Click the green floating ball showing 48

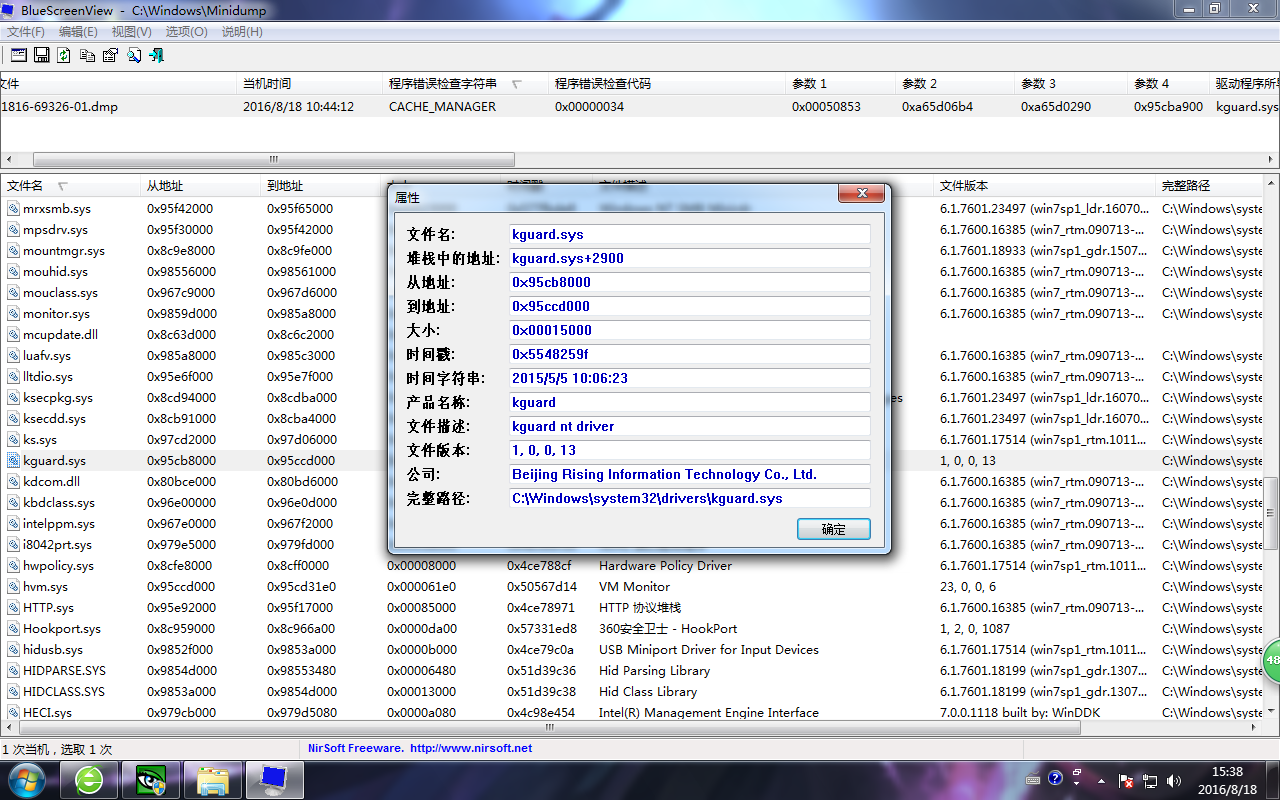(x=1271, y=661)
